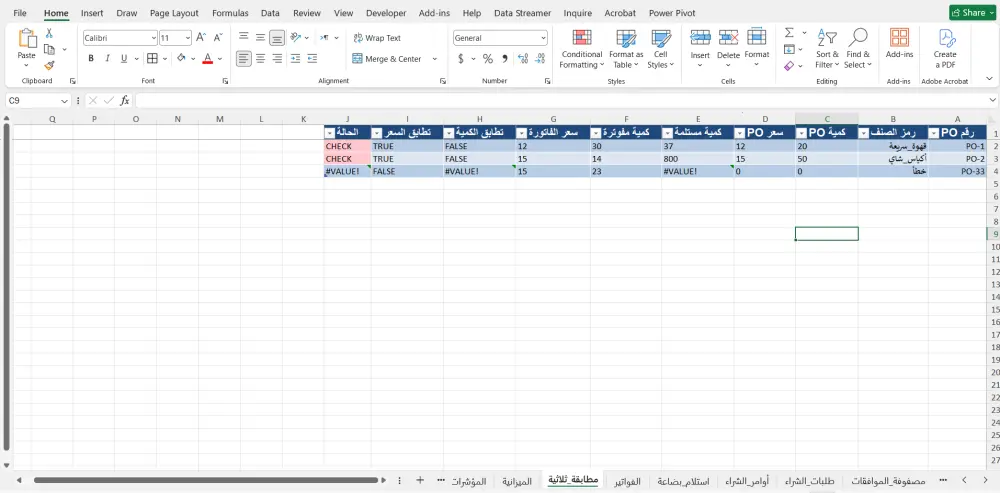Screen dimensions: 1000x493
Task: Click the Share button
Action: click(972, 13)
